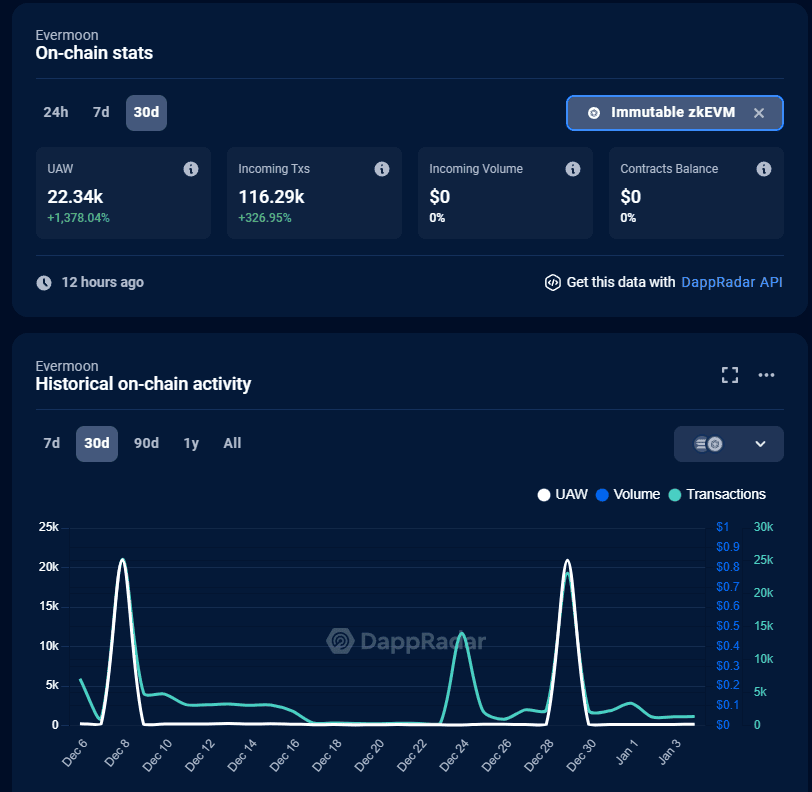Click the On-chain stats heading
The height and width of the screenshot is (792, 812).
(x=94, y=53)
